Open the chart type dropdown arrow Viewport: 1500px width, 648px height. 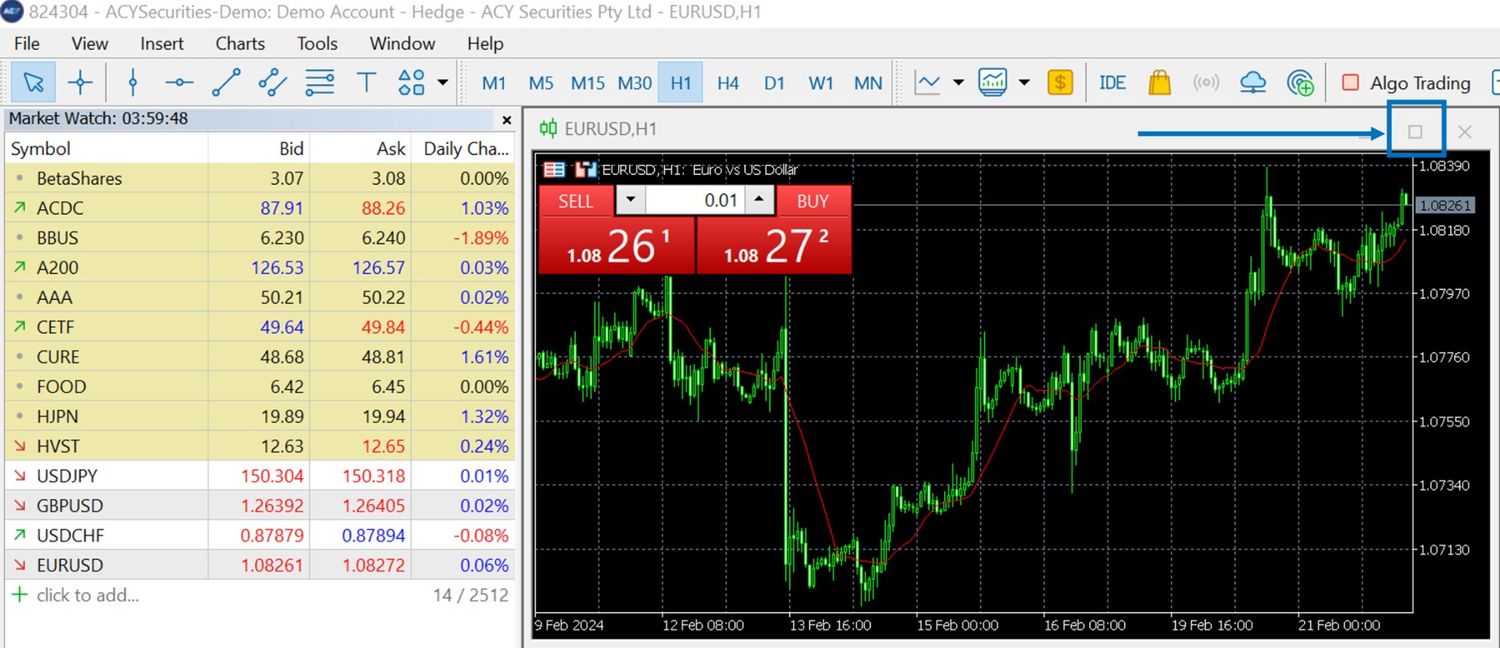coord(958,83)
